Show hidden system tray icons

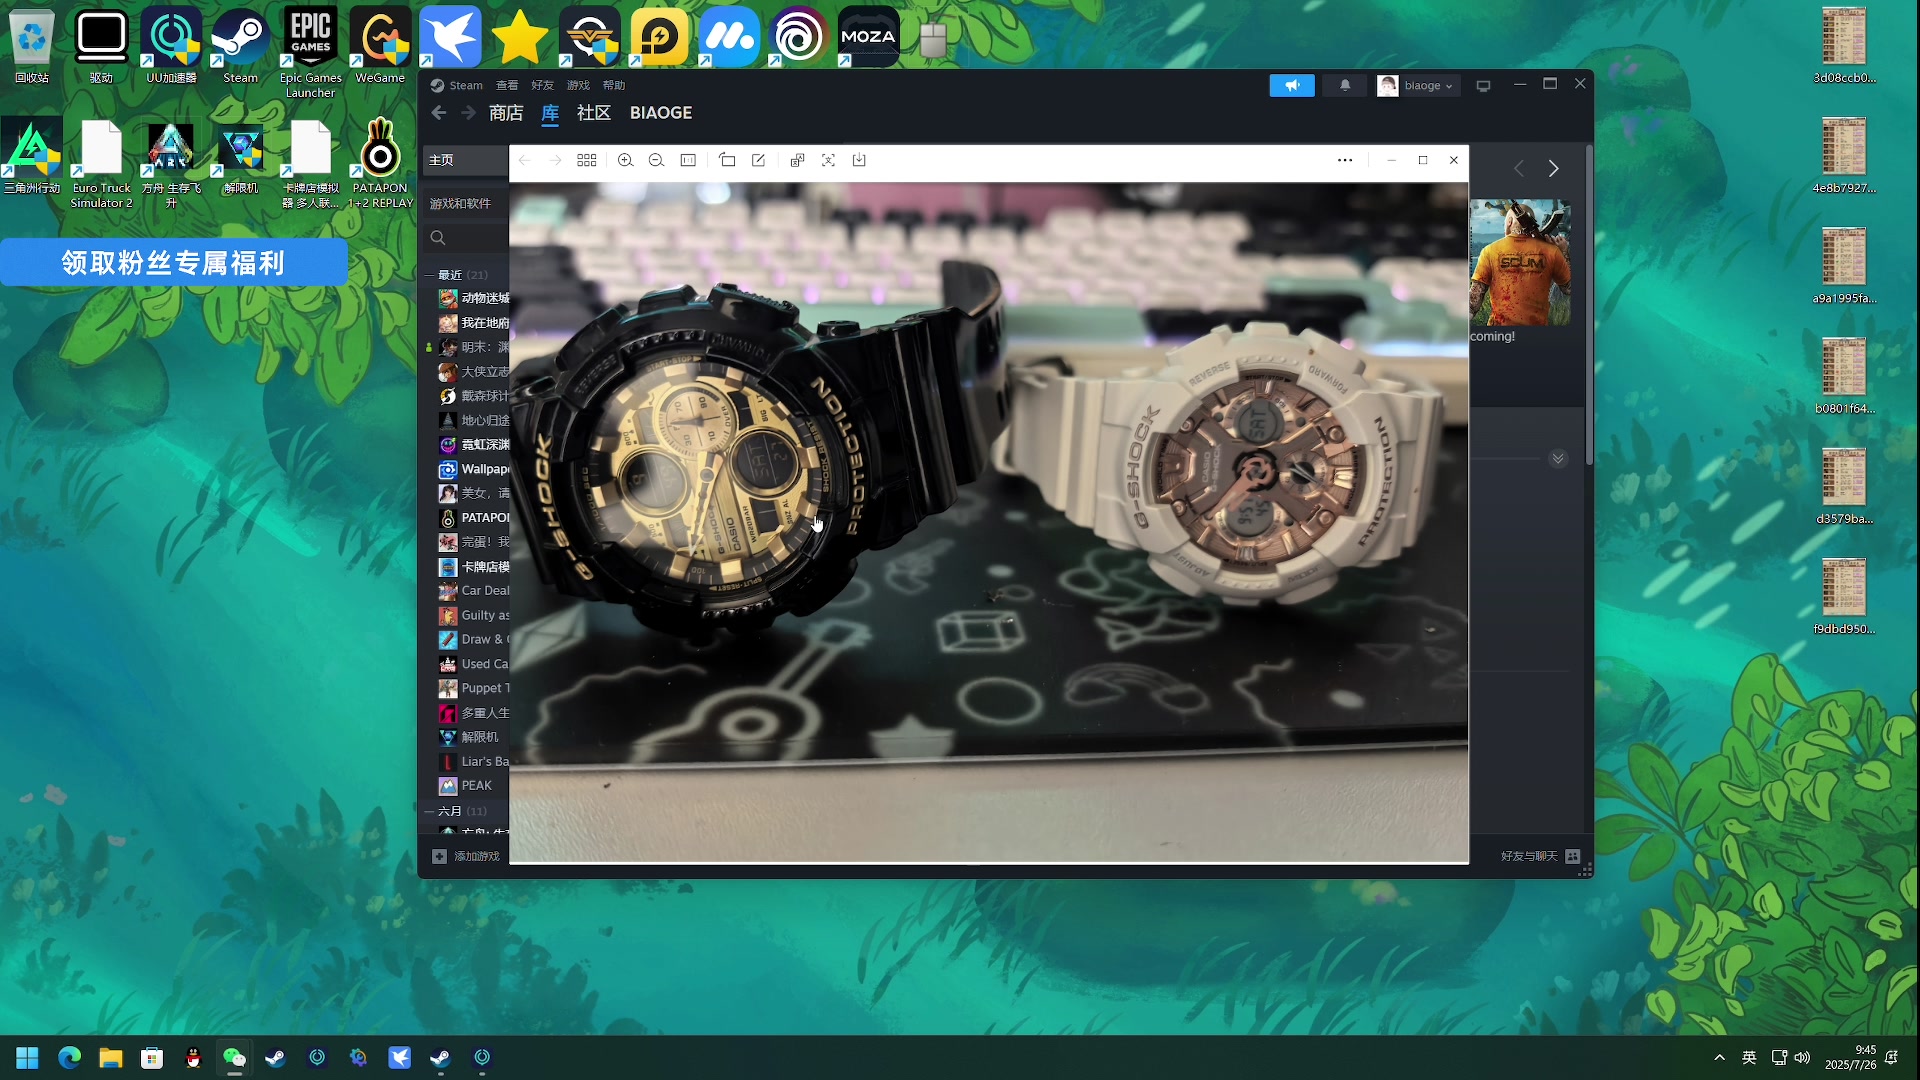pyautogui.click(x=1719, y=1057)
